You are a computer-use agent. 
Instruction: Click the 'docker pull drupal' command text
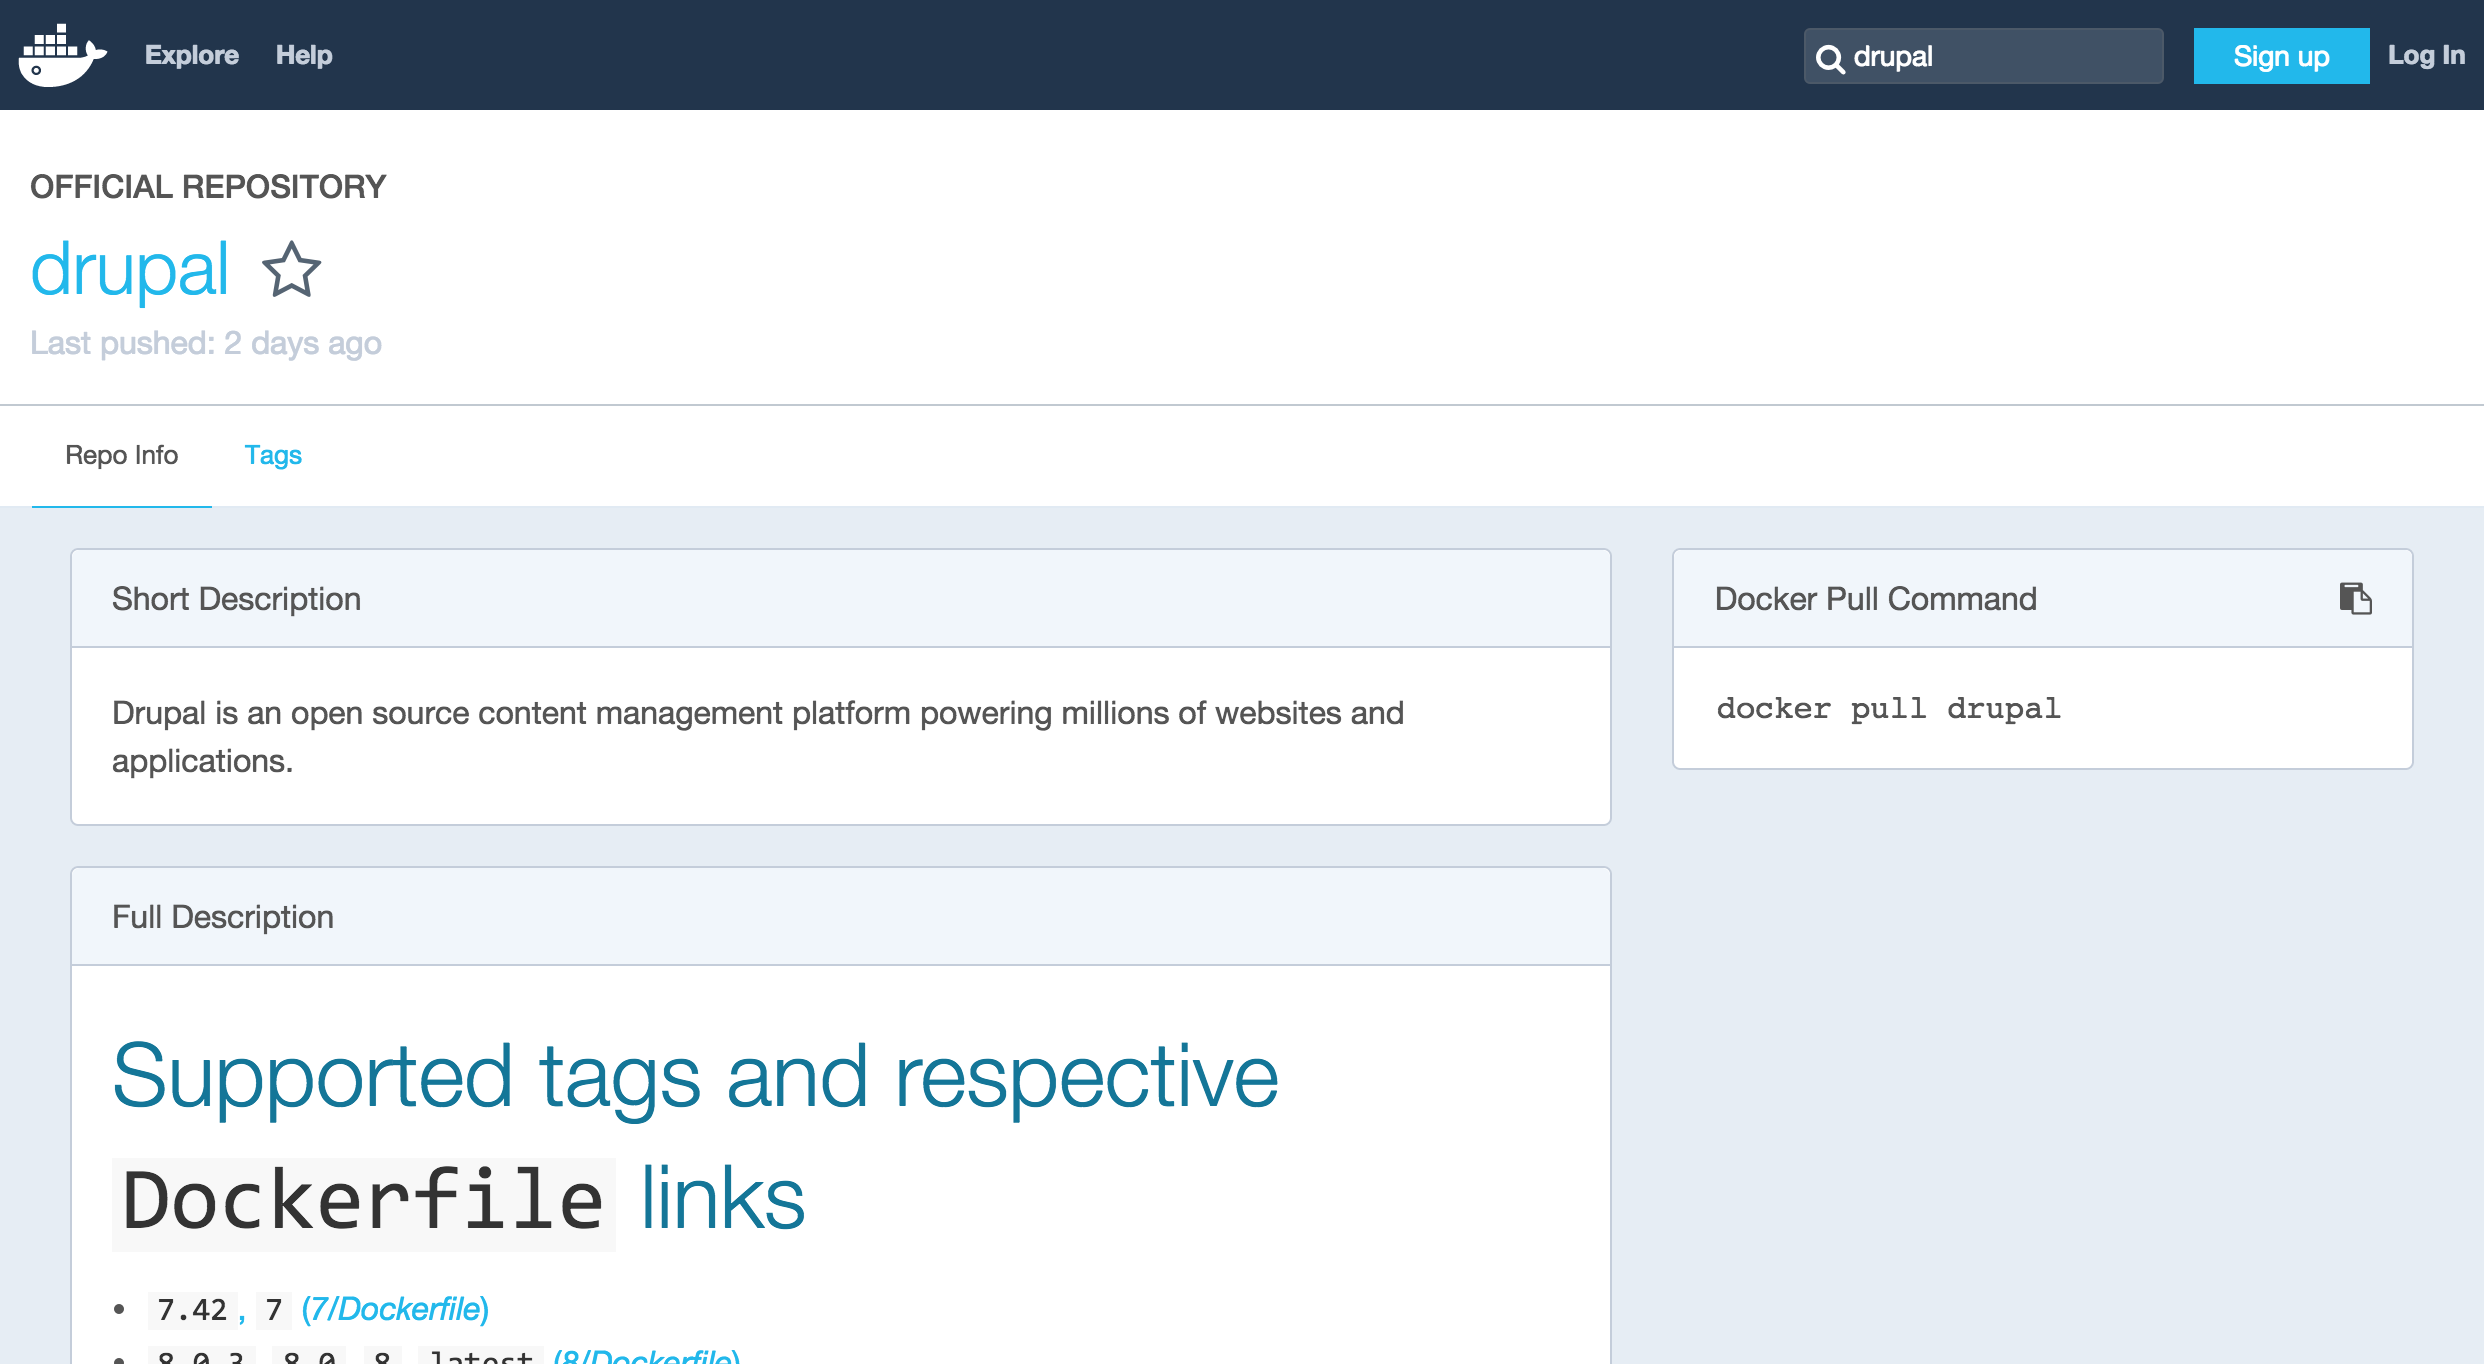coord(1888,708)
